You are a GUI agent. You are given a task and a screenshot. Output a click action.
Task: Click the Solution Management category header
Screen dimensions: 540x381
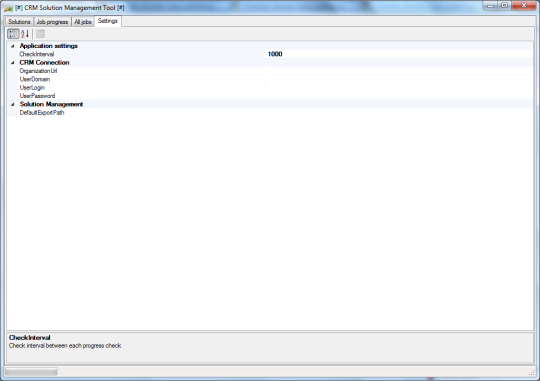pyautogui.click(x=51, y=104)
